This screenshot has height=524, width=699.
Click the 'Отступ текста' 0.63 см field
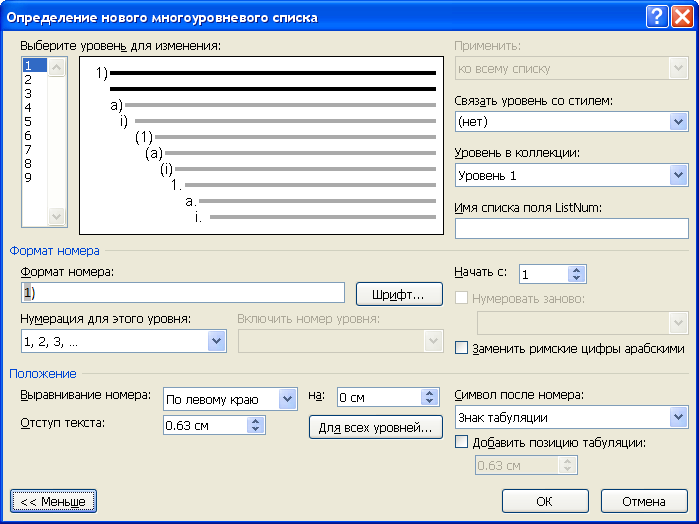[205, 425]
